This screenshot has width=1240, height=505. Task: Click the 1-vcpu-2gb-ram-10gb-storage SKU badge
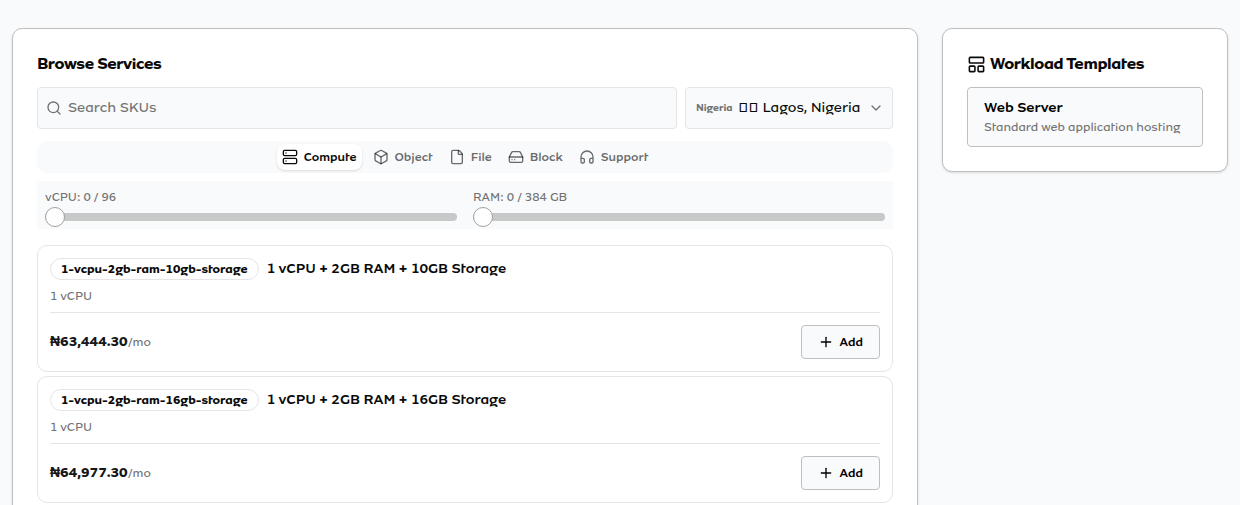click(x=154, y=269)
